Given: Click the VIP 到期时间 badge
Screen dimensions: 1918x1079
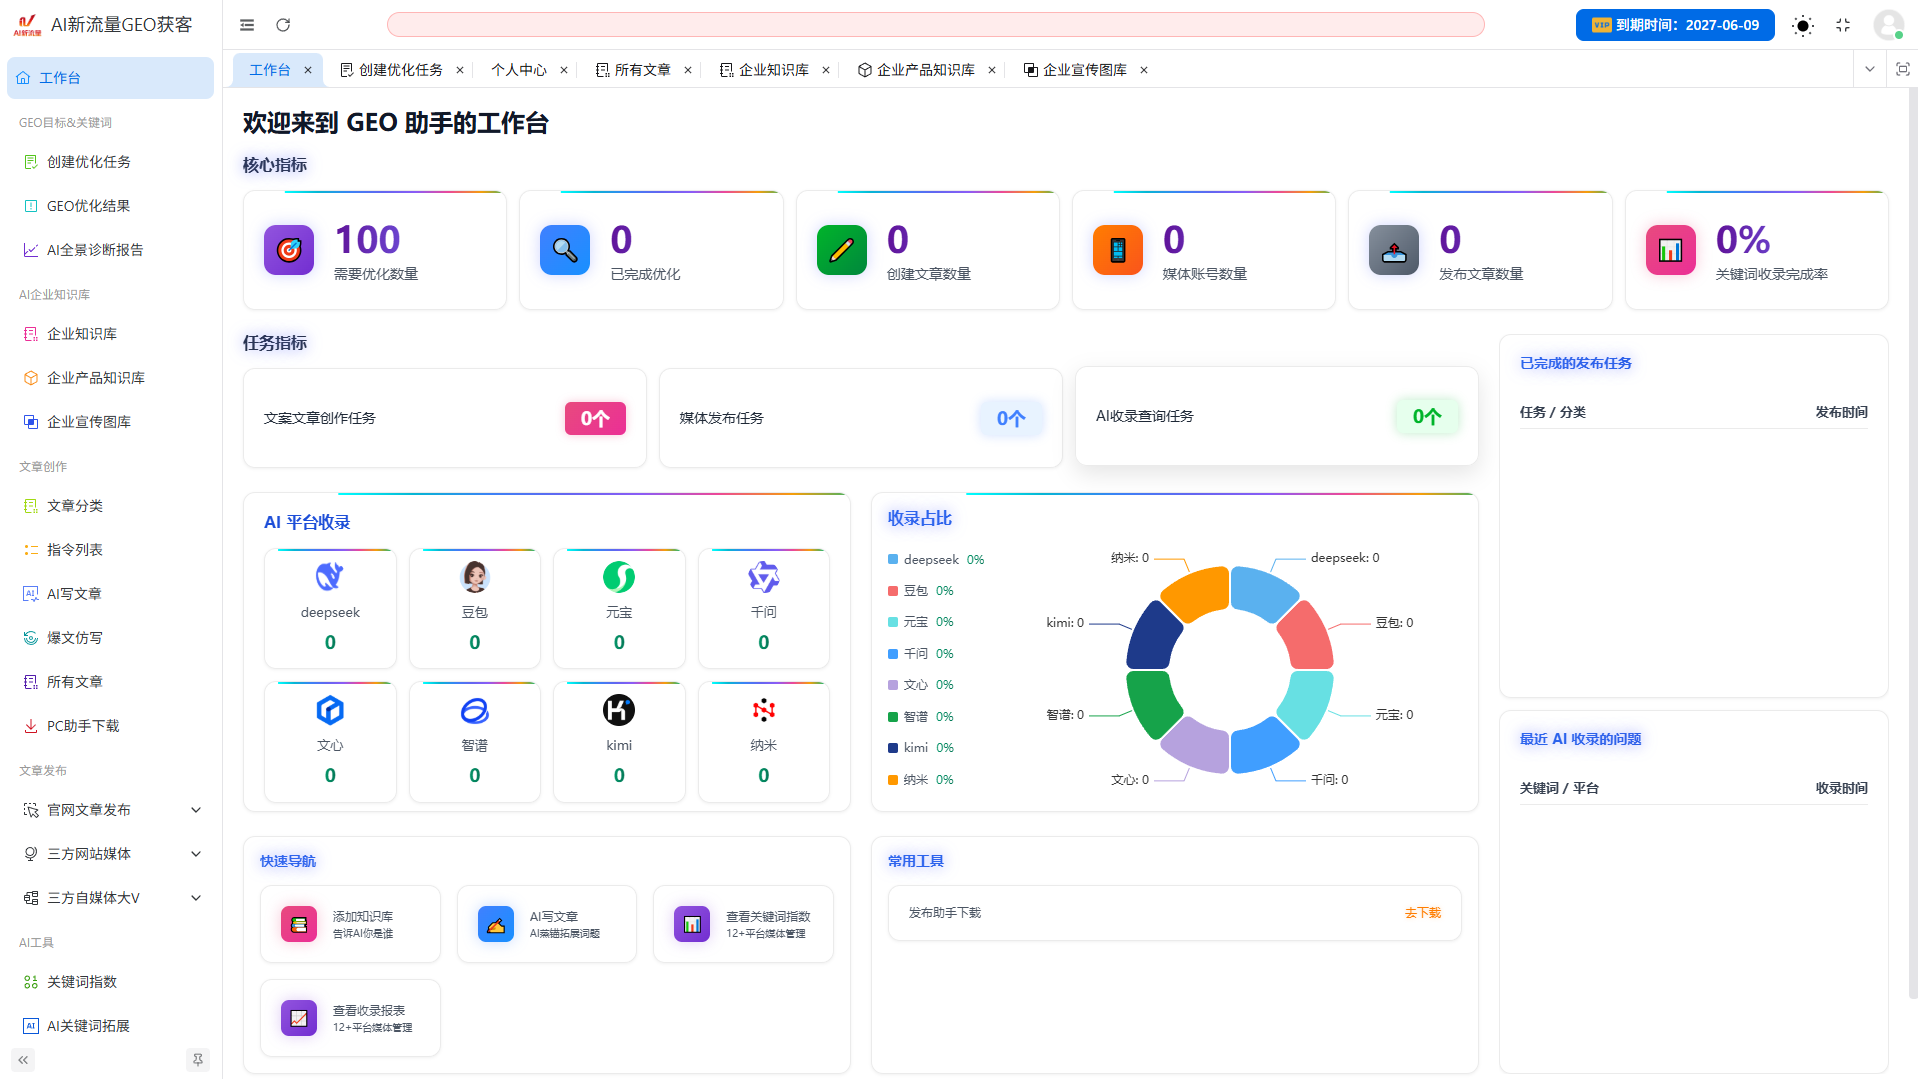Looking at the screenshot, I should 1675,25.
